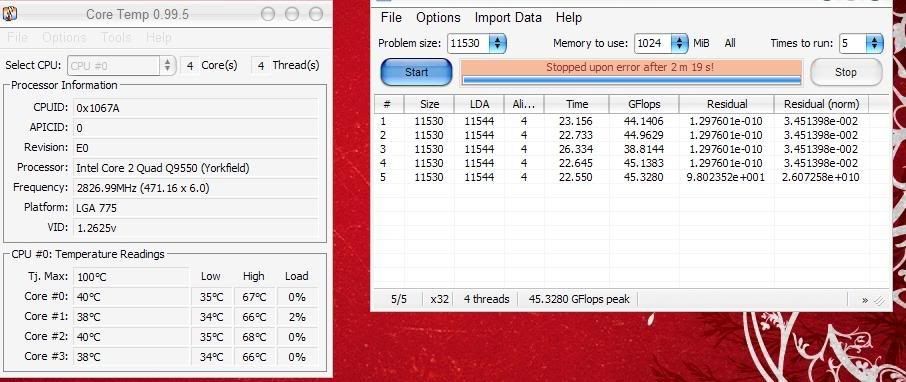Click the Residual (norm) column header

coord(821,104)
